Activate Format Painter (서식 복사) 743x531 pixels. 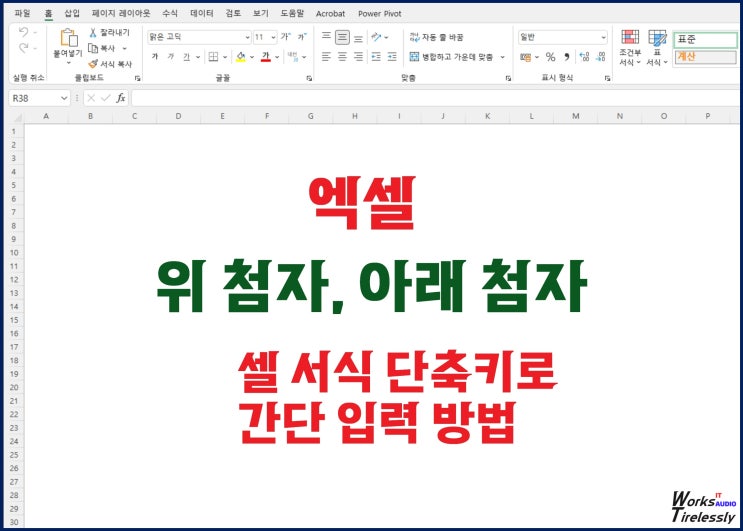point(110,63)
